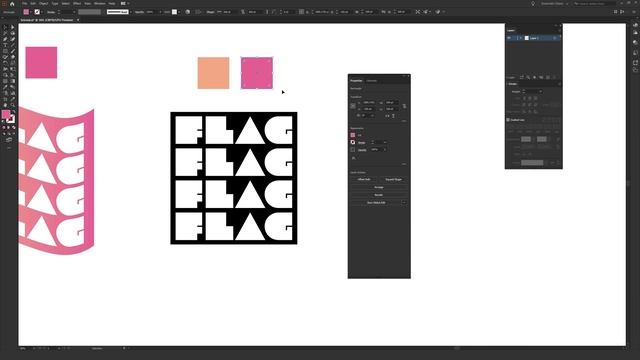Viewport: 640px width, 360px height.
Task: Open the Start Global Edit options dropdown
Action: pos(404,202)
